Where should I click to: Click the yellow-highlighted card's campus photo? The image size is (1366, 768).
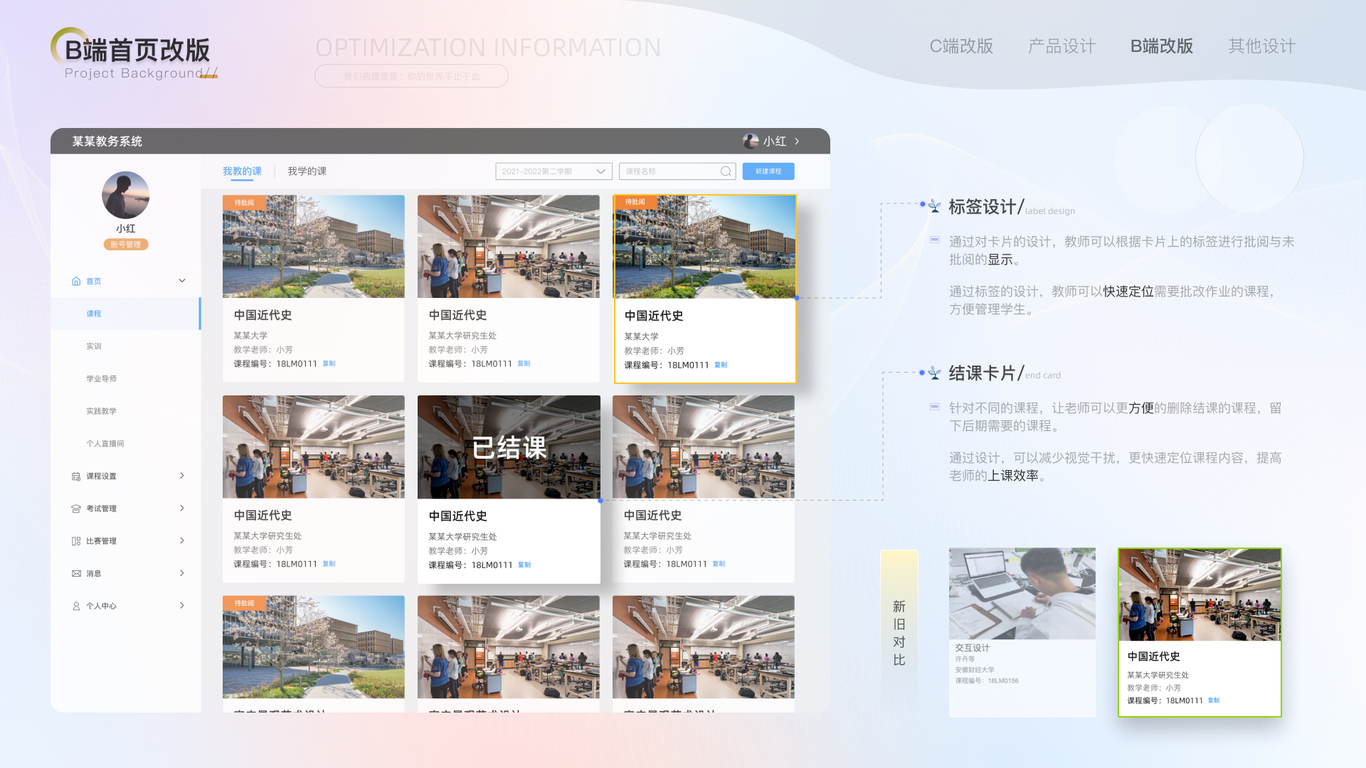click(x=705, y=247)
